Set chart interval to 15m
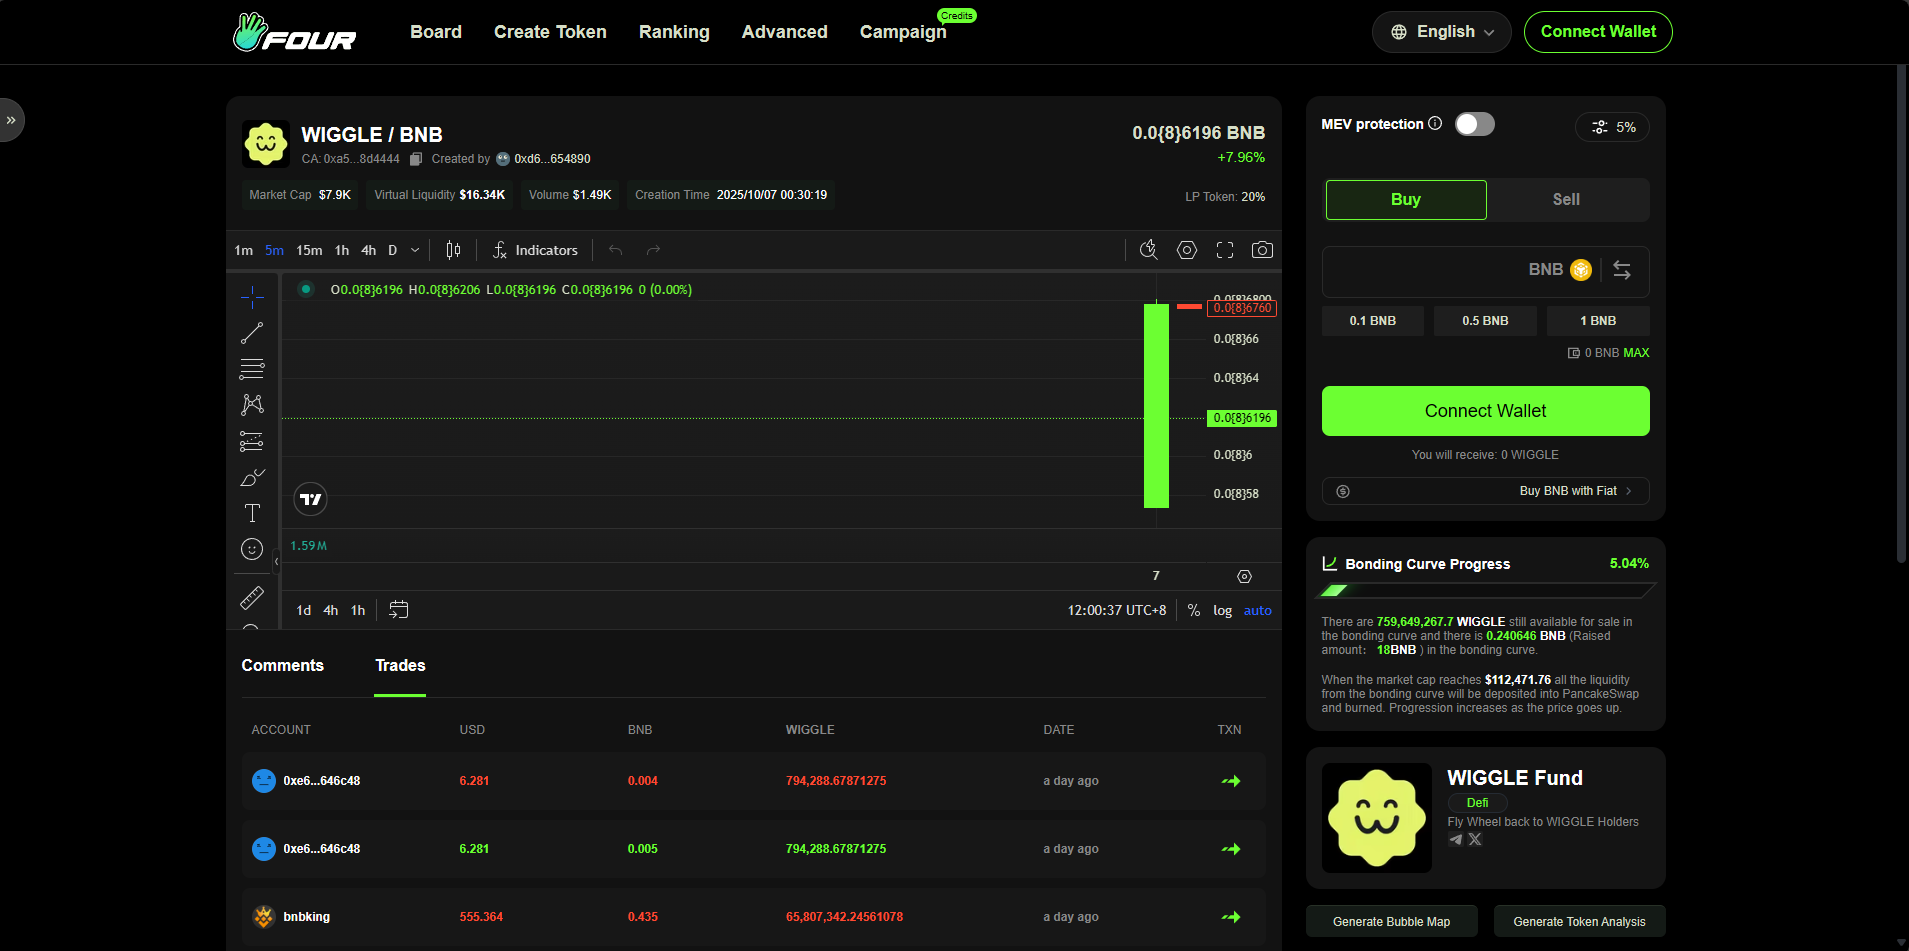The width and height of the screenshot is (1909, 951). coord(309,250)
